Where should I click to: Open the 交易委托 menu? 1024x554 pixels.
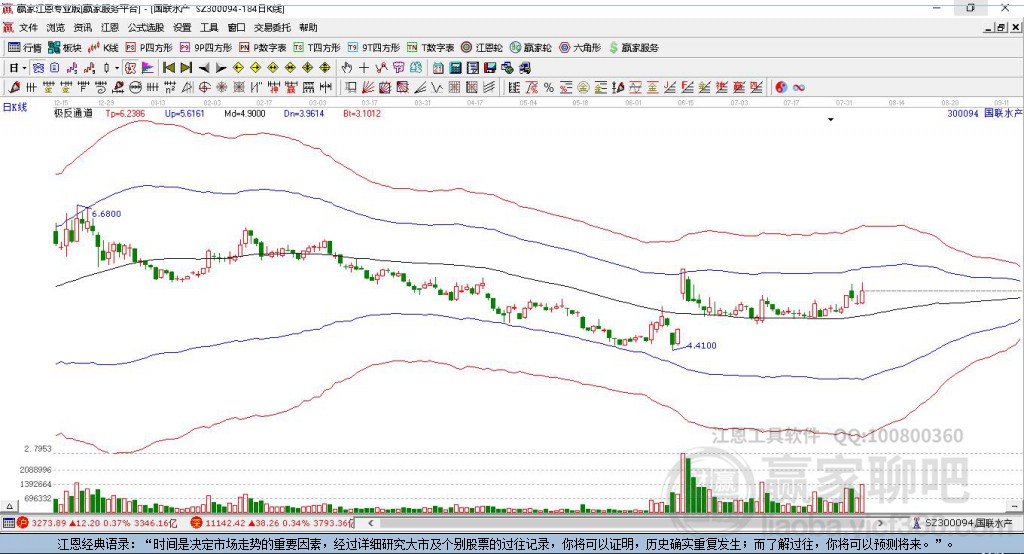[x=272, y=27]
